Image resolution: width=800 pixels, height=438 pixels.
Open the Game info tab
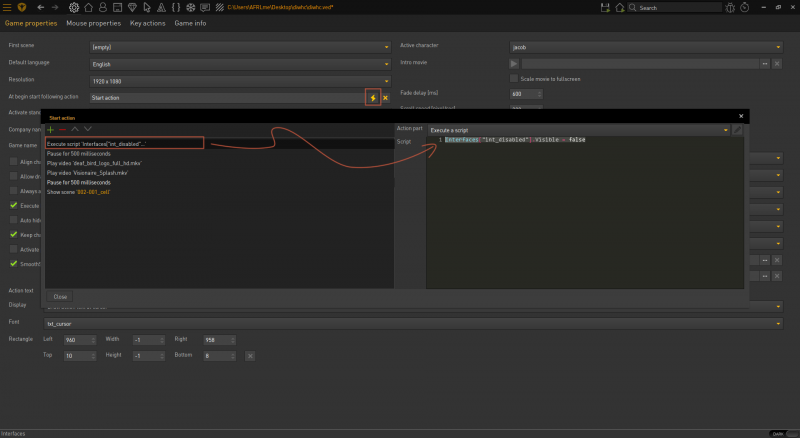coord(190,22)
